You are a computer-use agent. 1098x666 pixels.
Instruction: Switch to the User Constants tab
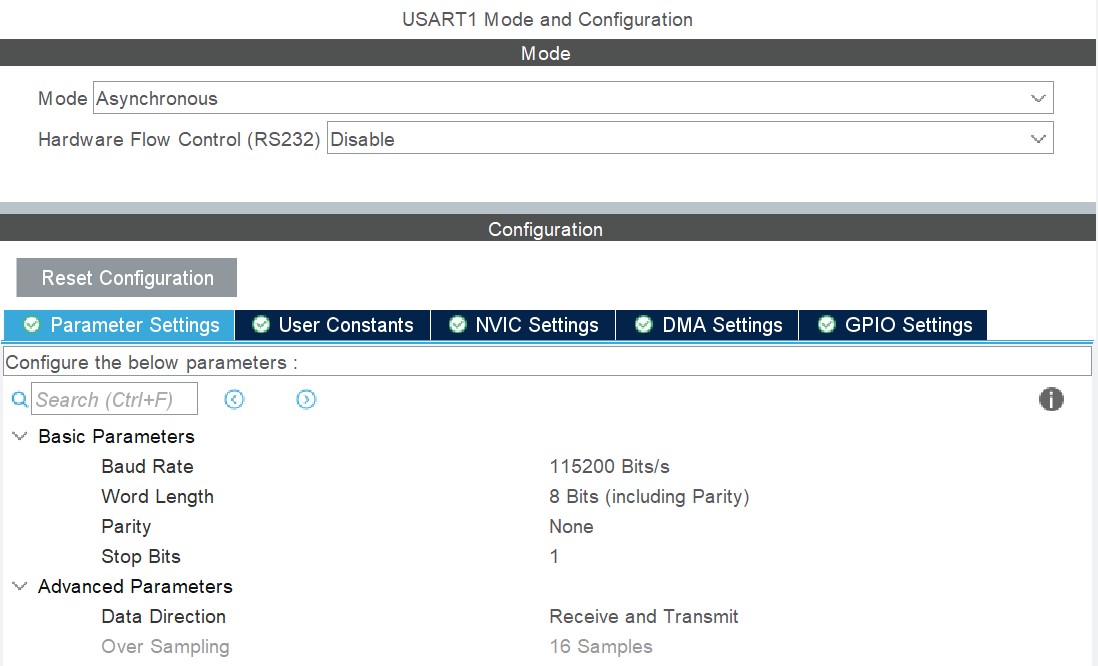345,325
